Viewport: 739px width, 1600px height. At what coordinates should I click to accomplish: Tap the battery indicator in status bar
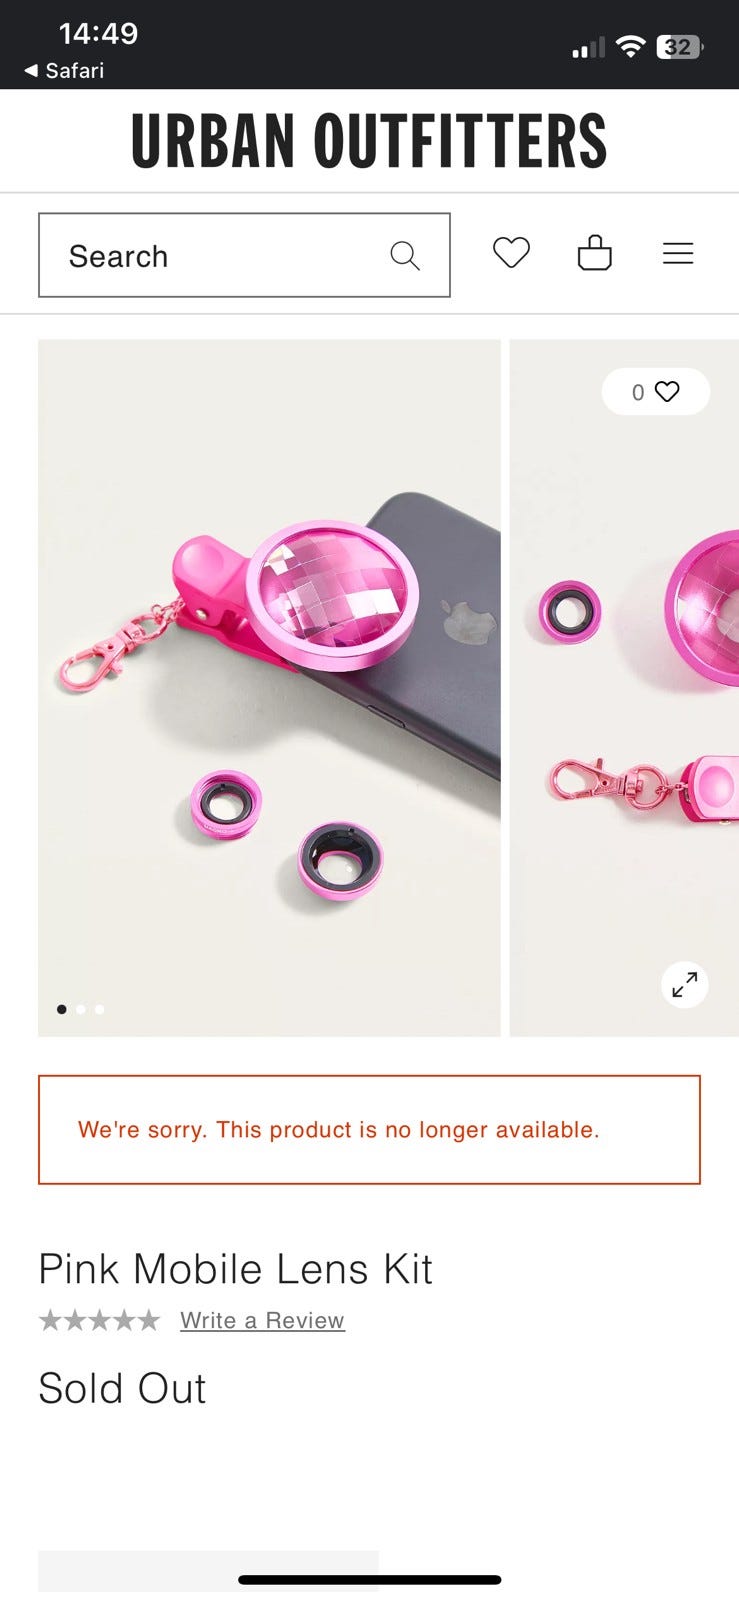click(x=680, y=47)
